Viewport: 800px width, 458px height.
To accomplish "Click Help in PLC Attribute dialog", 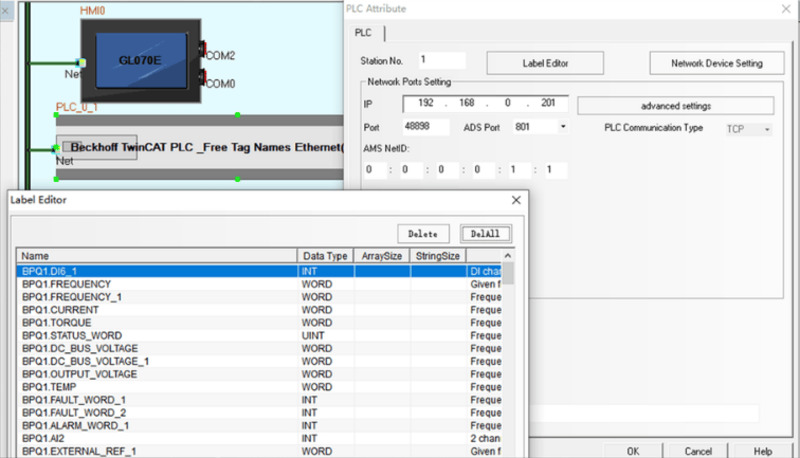I will pos(763,451).
